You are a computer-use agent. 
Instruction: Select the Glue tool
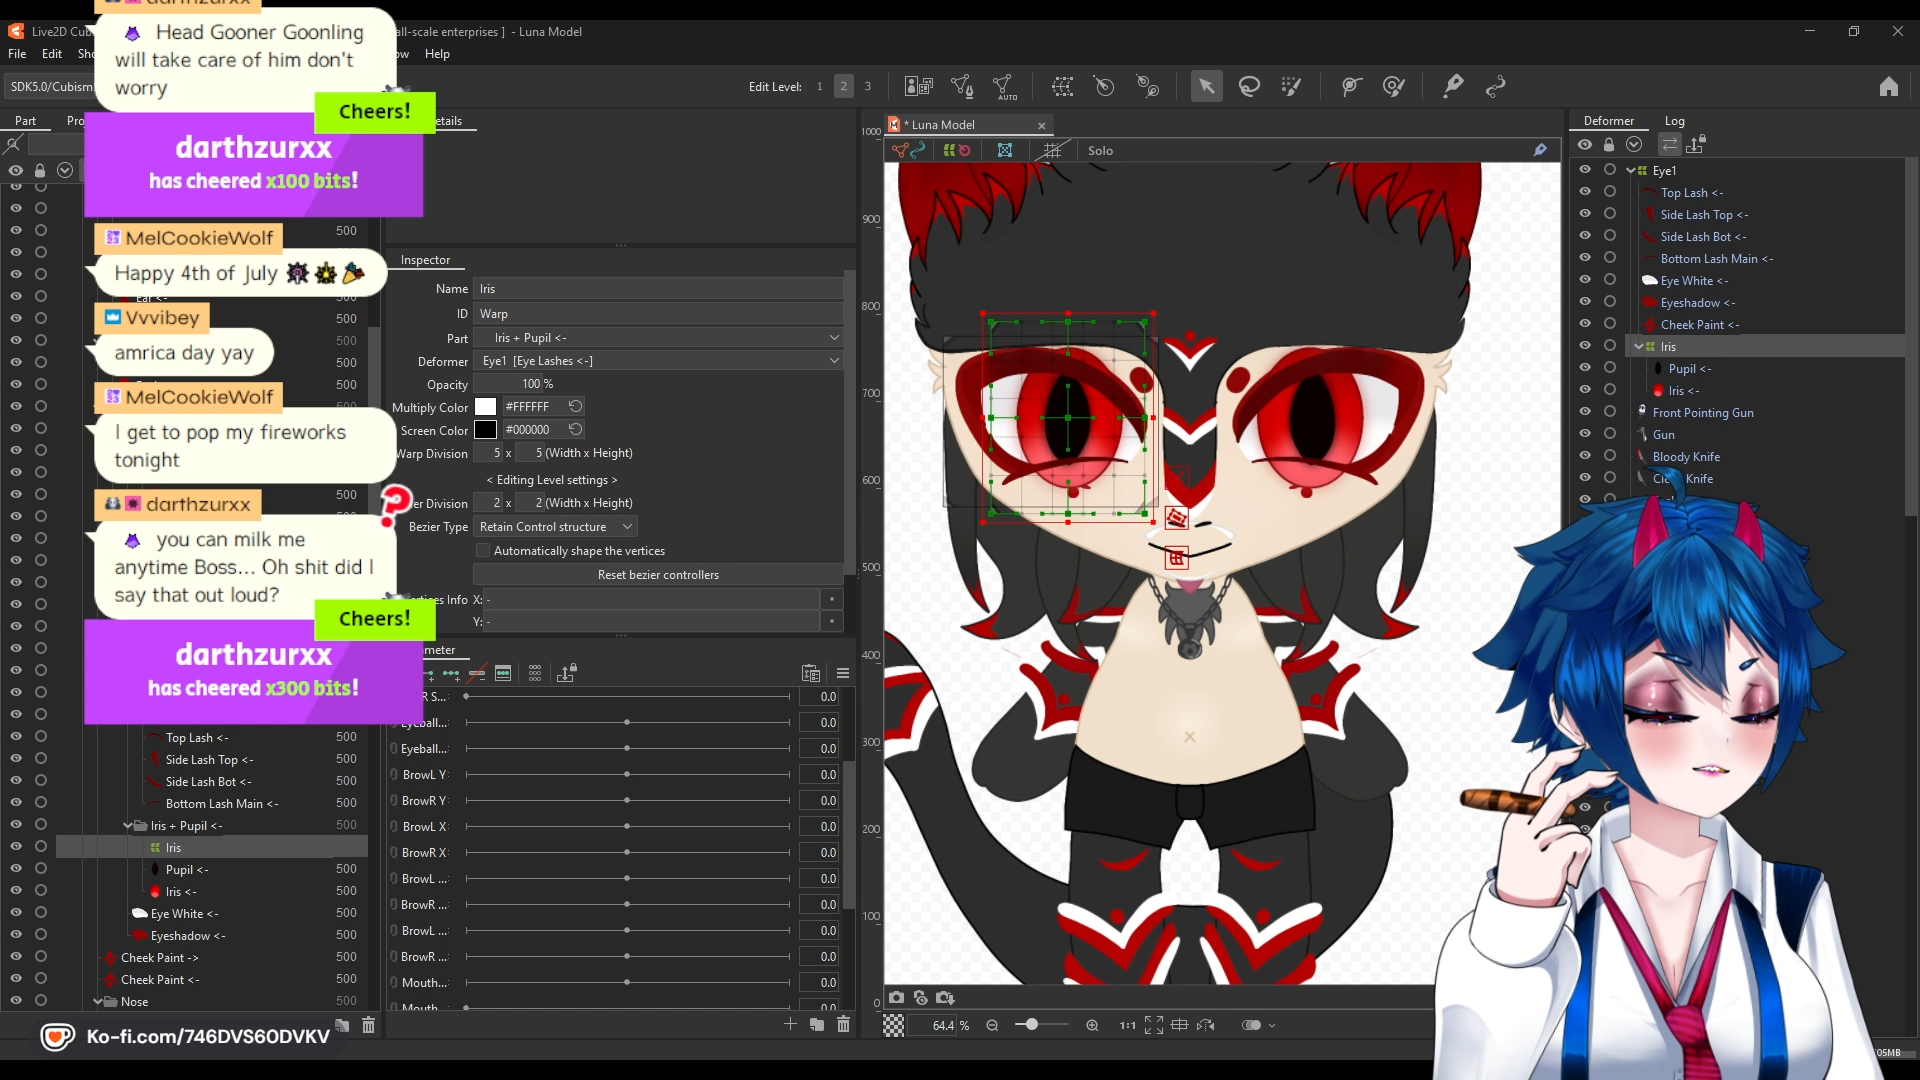[x=1351, y=86]
